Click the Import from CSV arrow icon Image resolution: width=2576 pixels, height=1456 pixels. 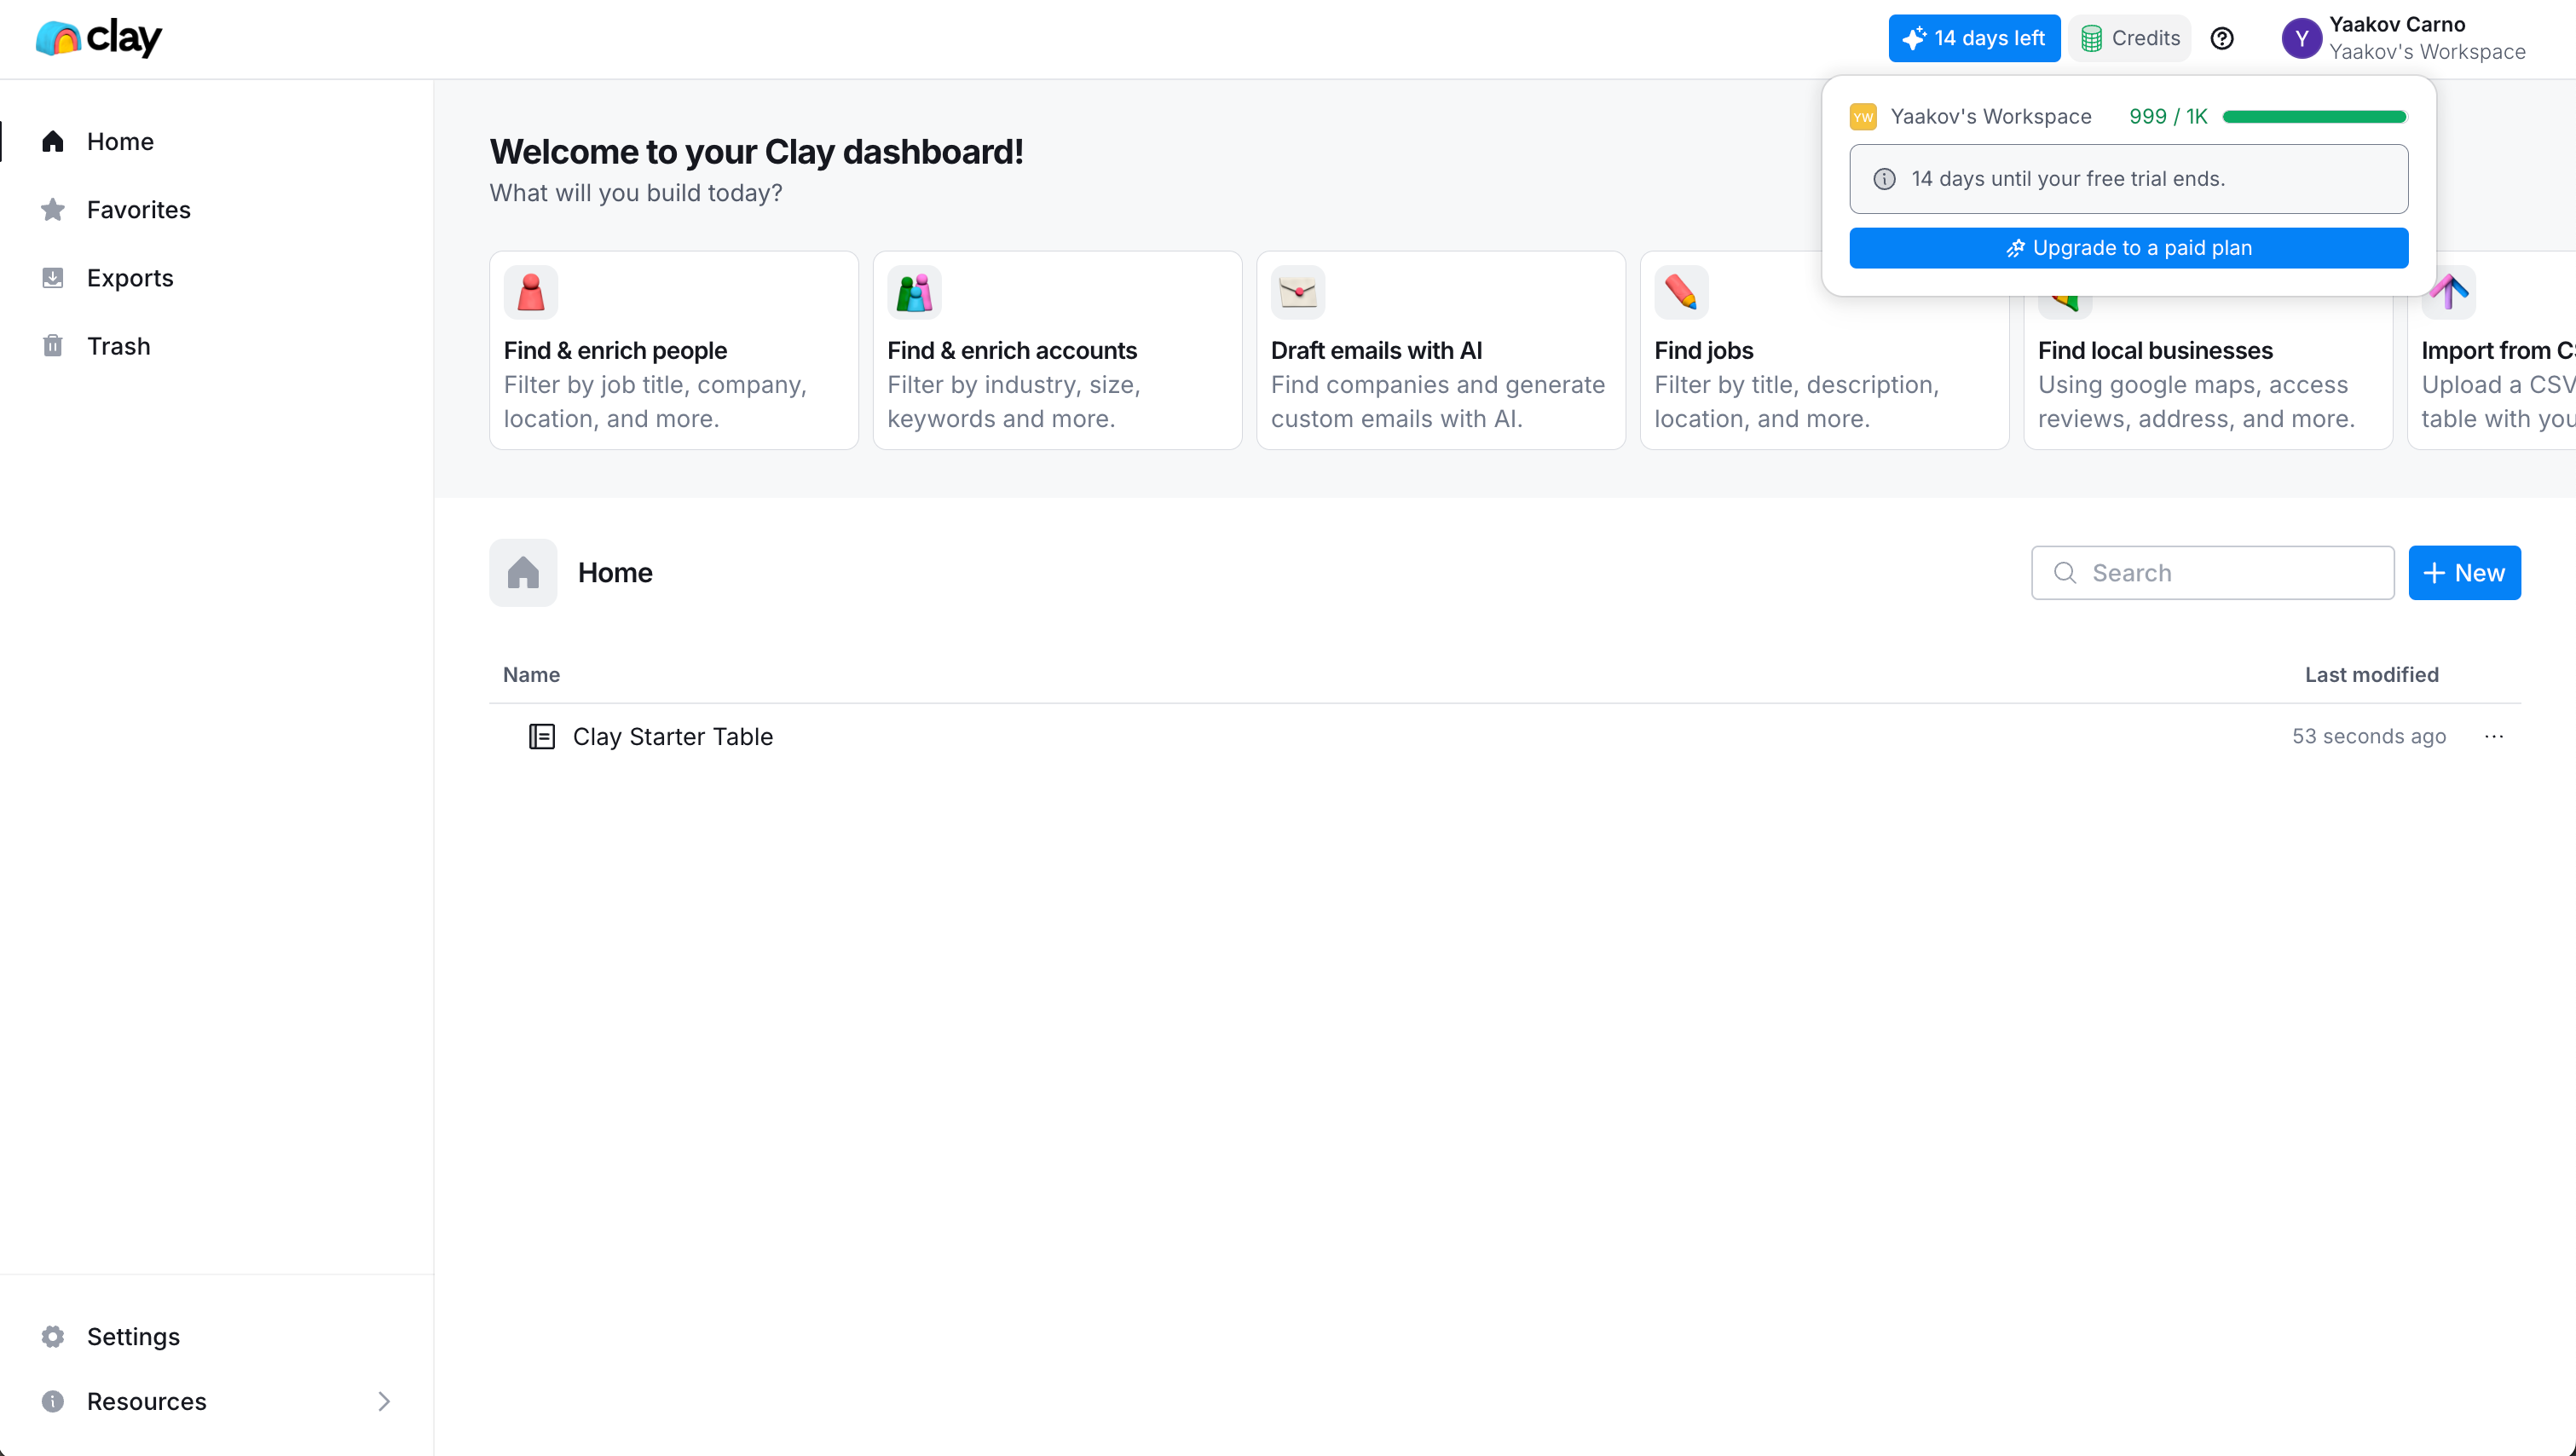coord(2449,292)
